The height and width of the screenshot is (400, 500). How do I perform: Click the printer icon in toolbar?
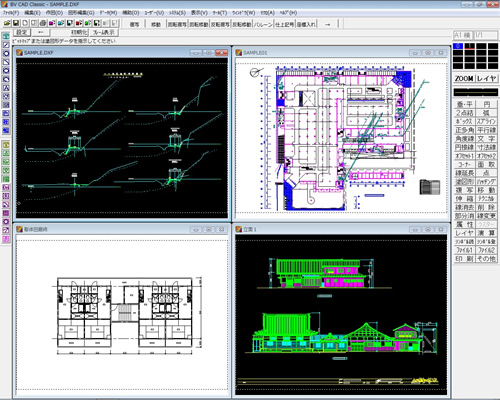(x=43, y=23)
